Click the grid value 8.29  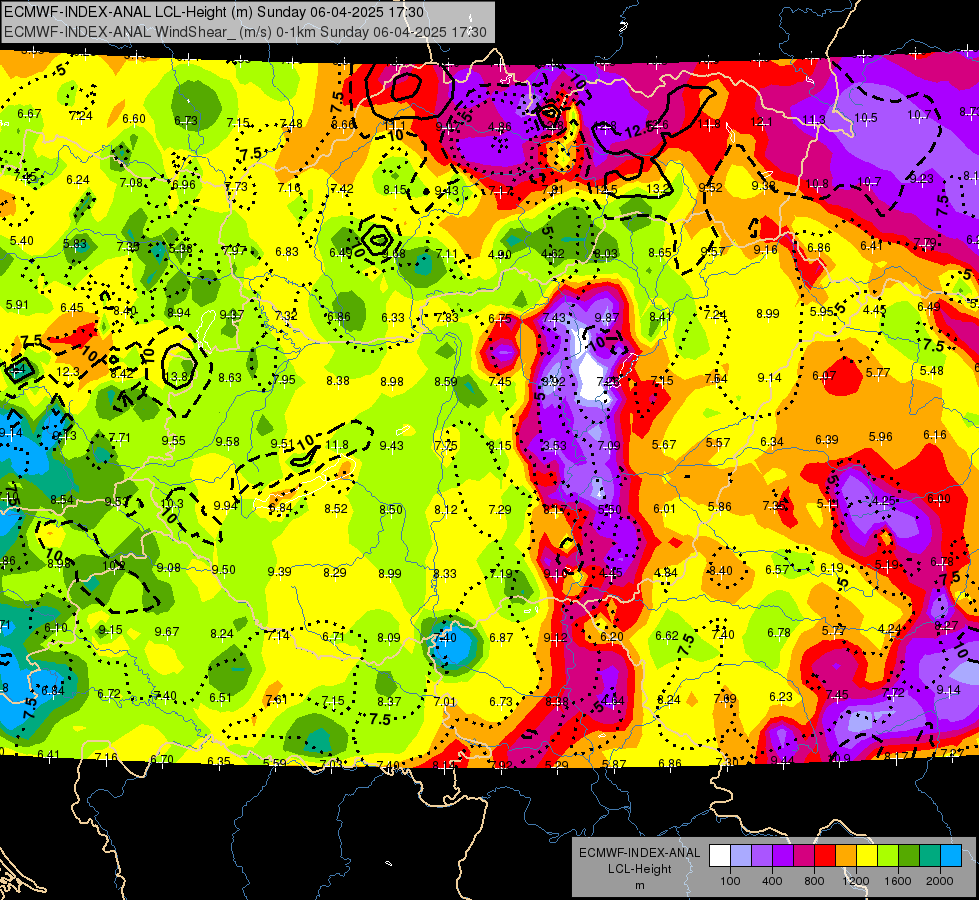pyautogui.click(x=335, y=572)
